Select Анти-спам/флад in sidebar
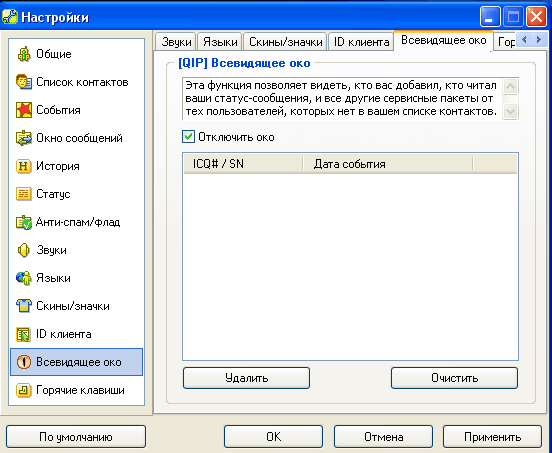 pos(76,222)
